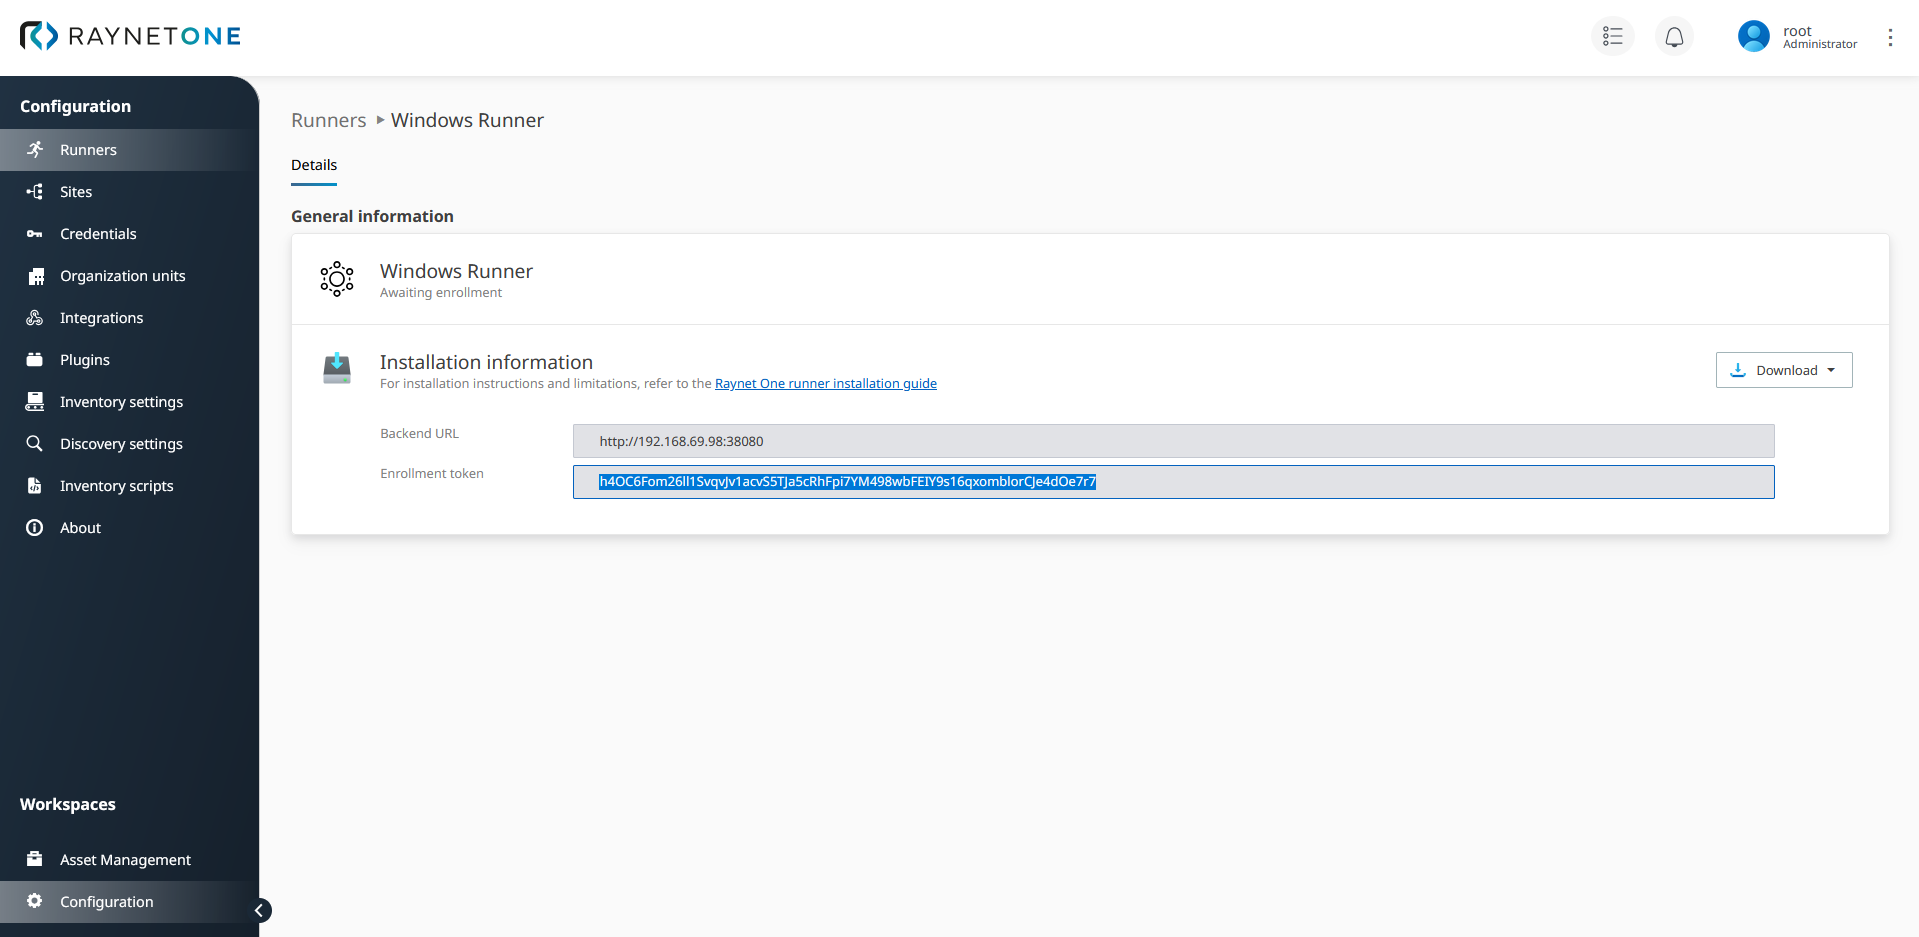
Task: Open Organization units
Action: point(129,276)
